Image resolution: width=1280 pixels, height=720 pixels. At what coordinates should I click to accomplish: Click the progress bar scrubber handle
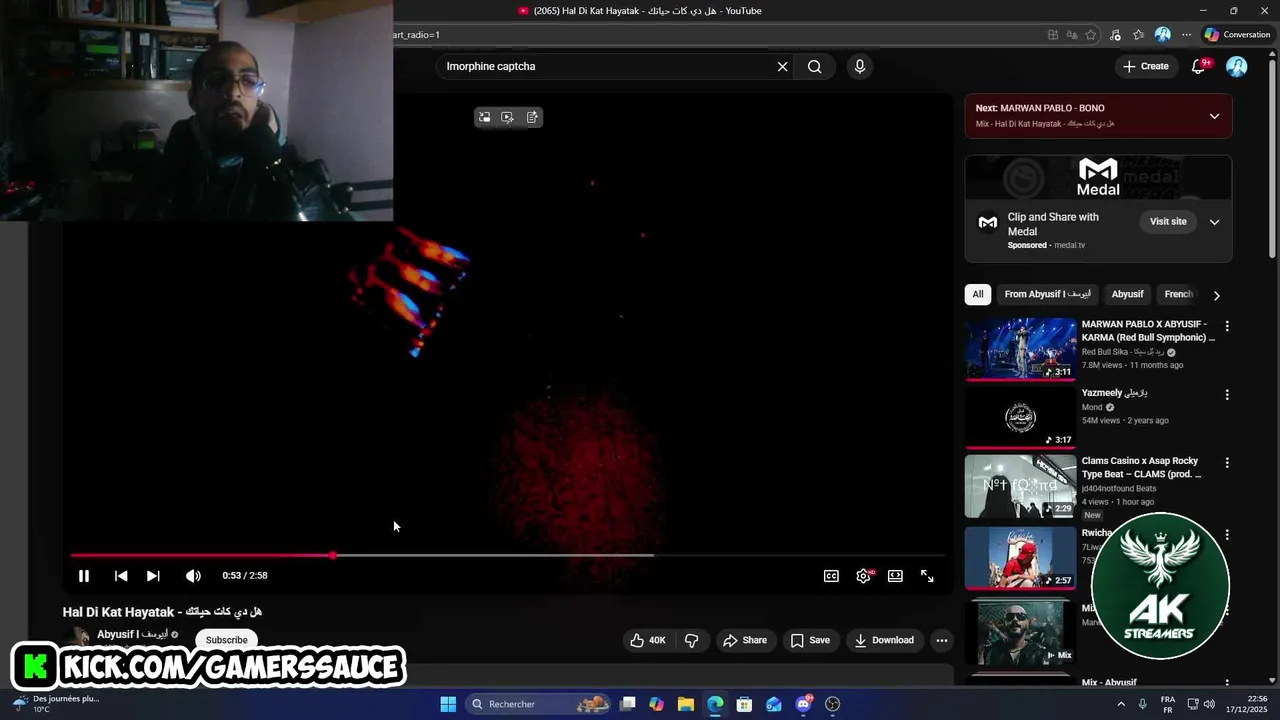[x=333, y=555]
